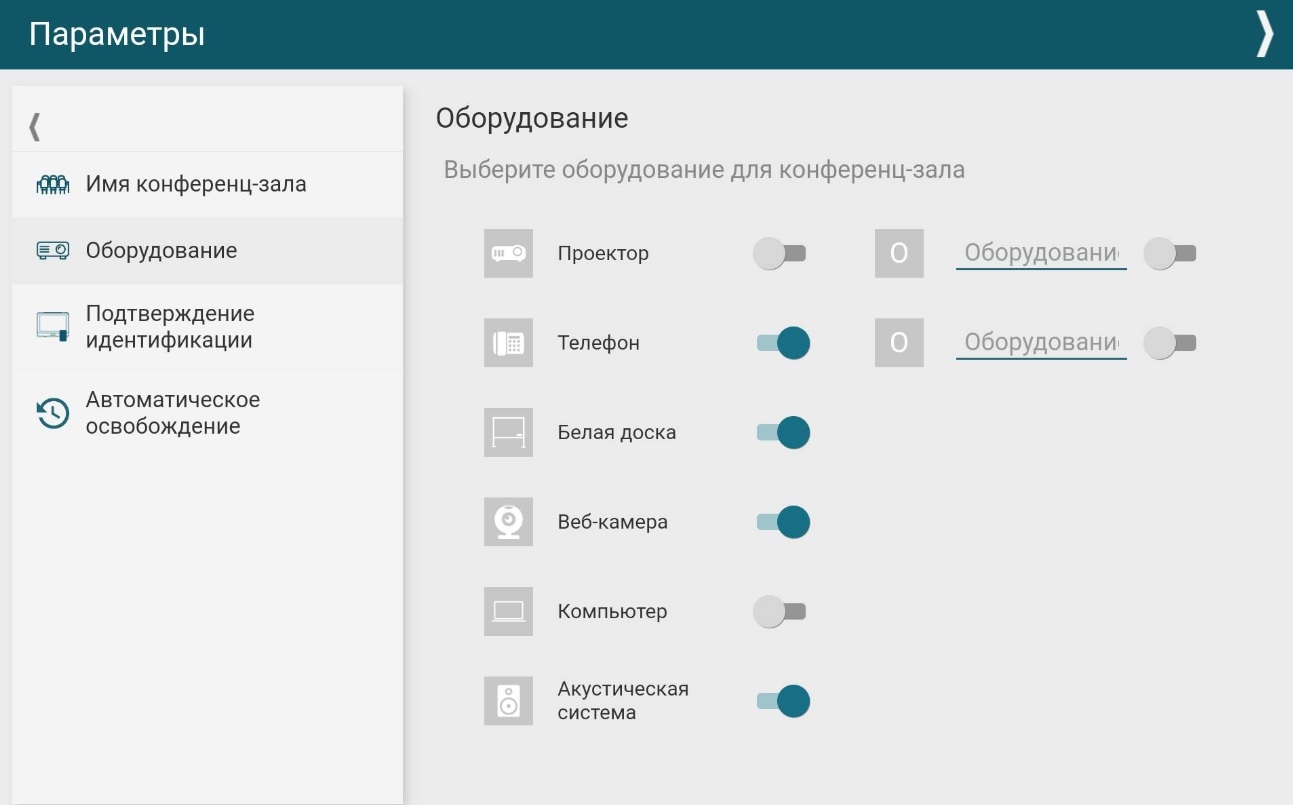The image size is (1293, 805).
Task: Click the Веб-камера label
Action: click(612, 522)
